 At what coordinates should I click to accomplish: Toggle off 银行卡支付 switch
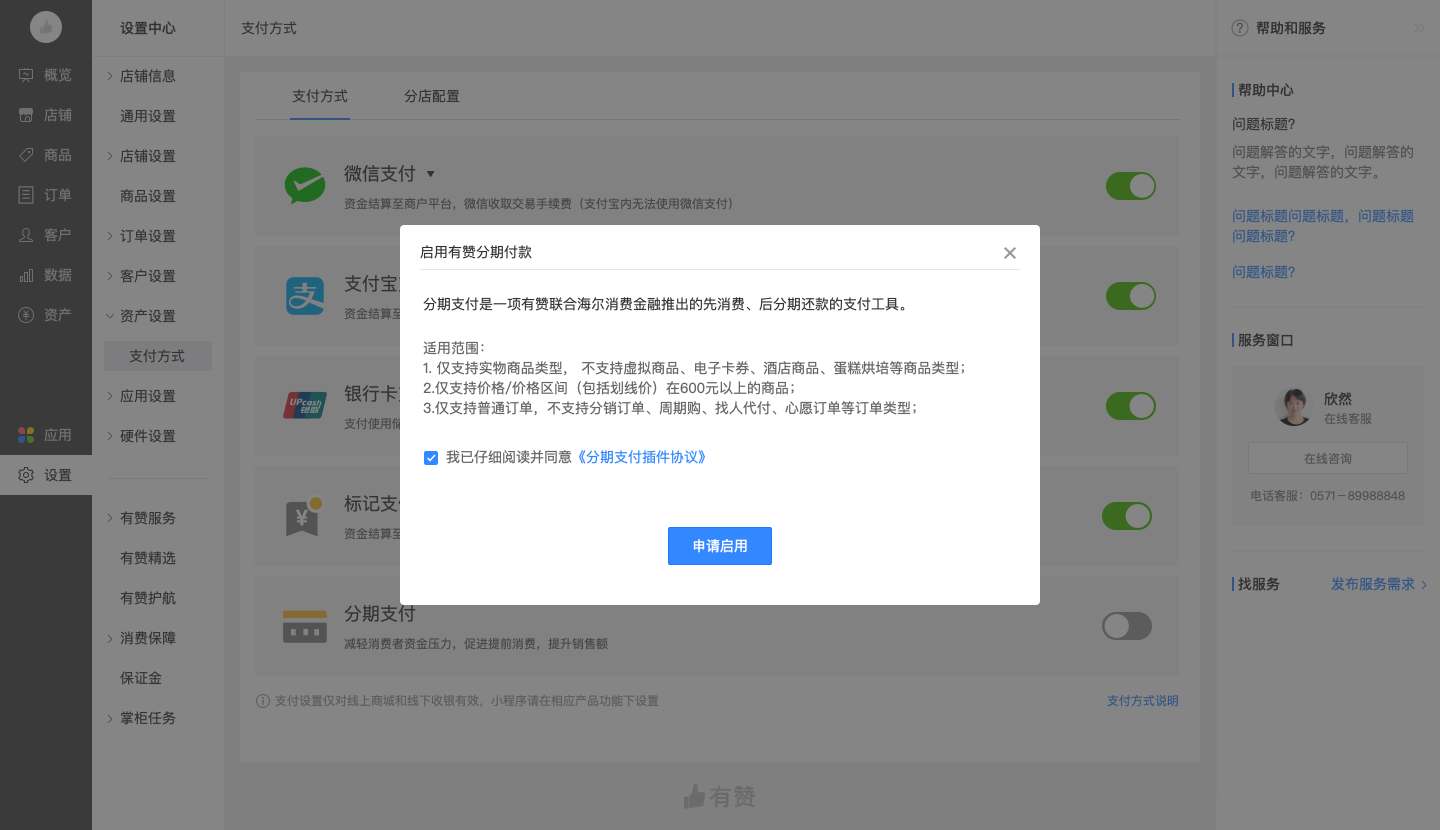click(1131, 406)
